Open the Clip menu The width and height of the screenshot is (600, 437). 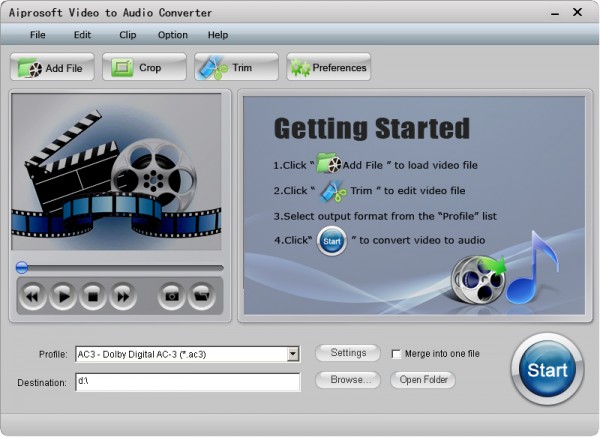point(127,35)
